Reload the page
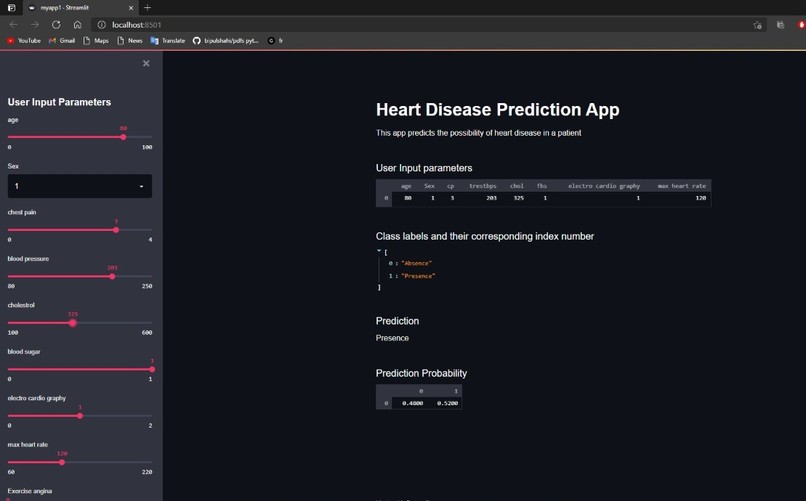 point(56,25)
